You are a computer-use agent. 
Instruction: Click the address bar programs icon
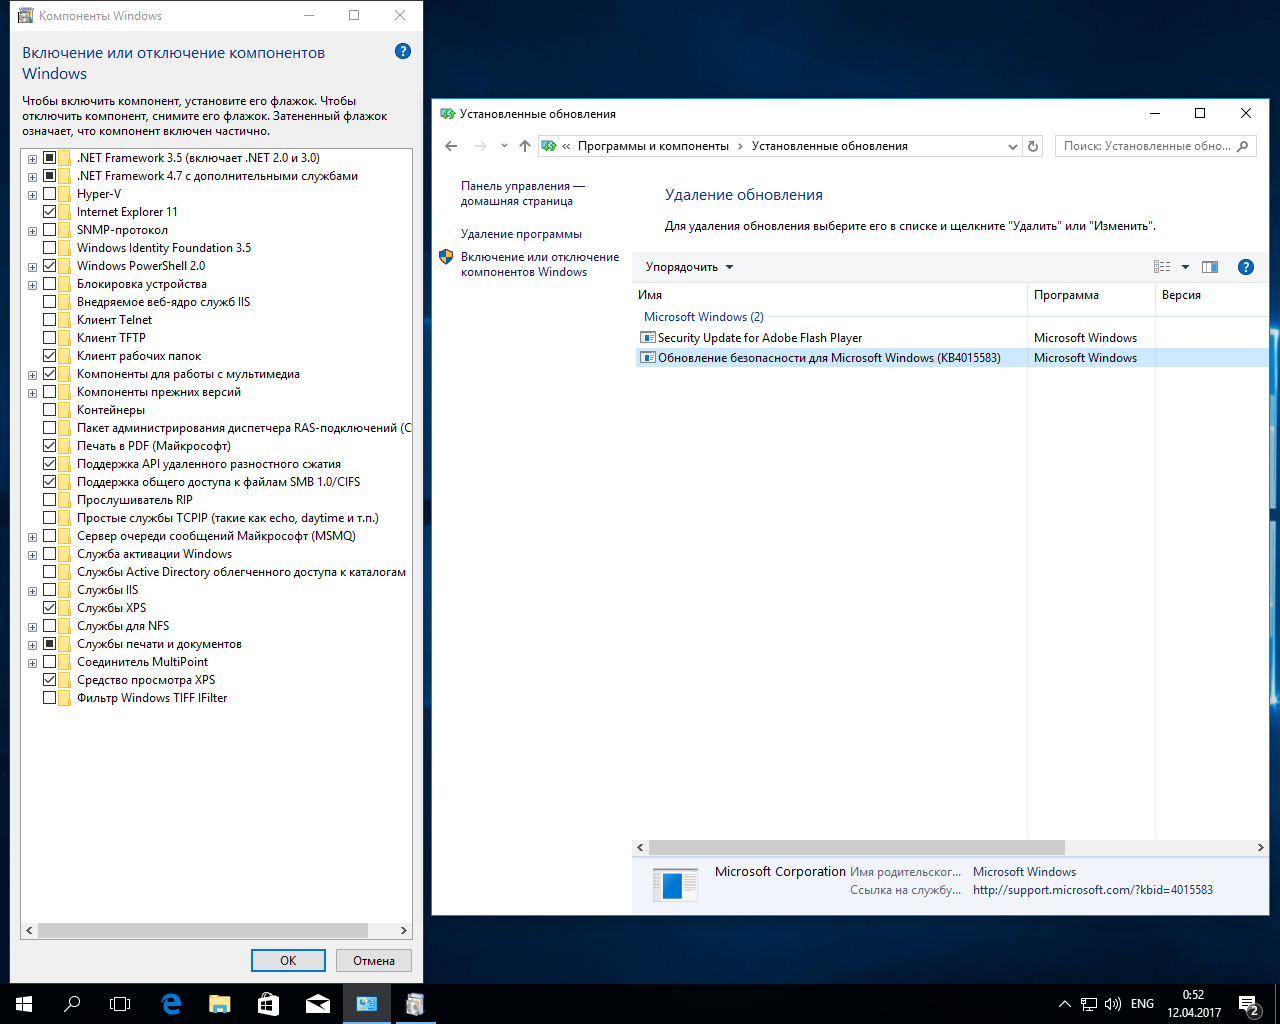click(x=548, y=146)
